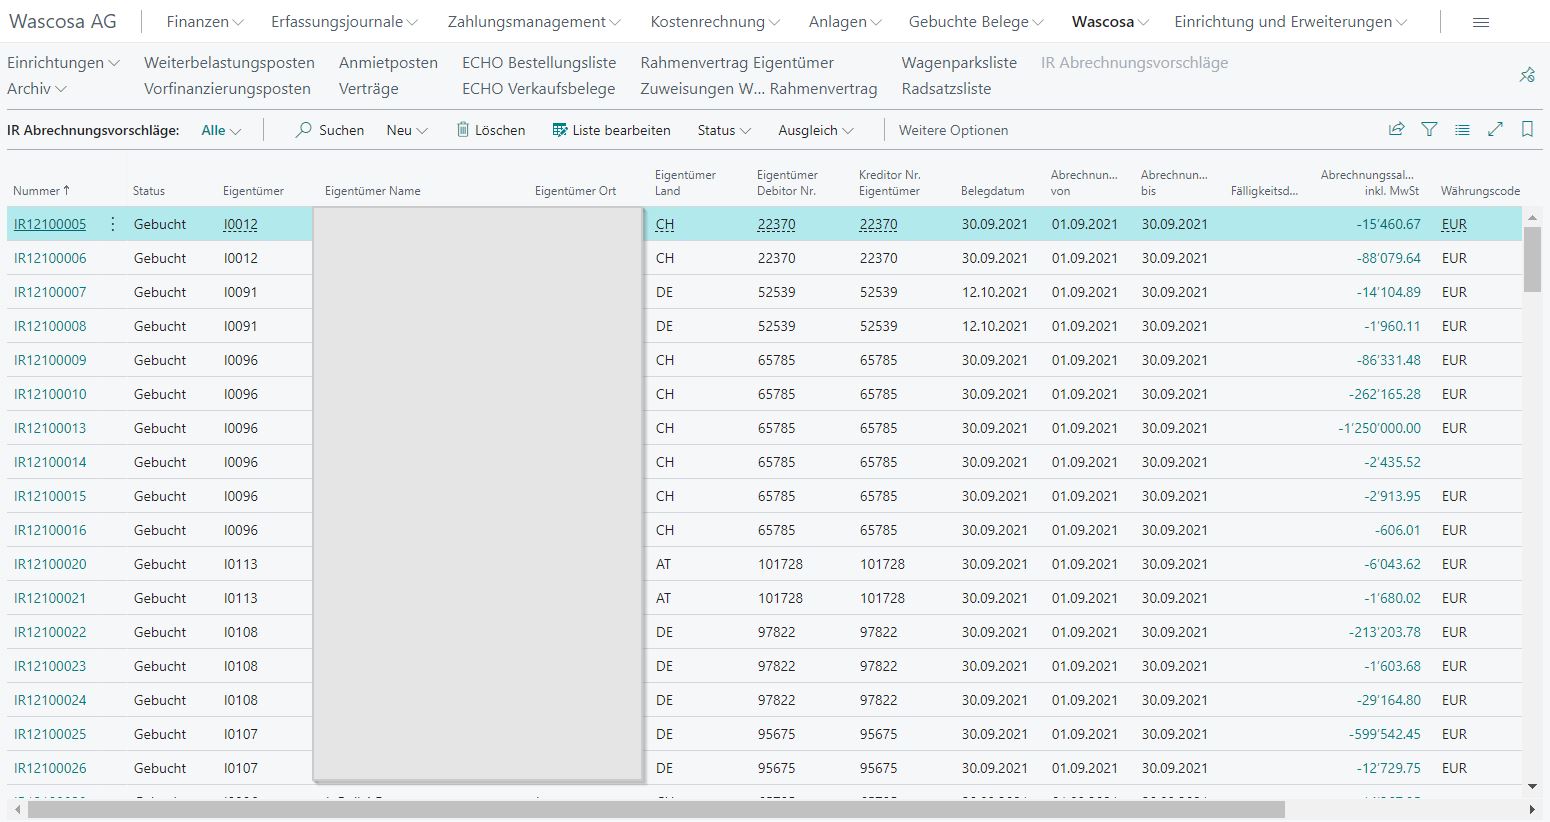The width and height of the screenshot is (1550, 822).
Task: Open the Wagenparksliste page
Action: click(959, 63)
